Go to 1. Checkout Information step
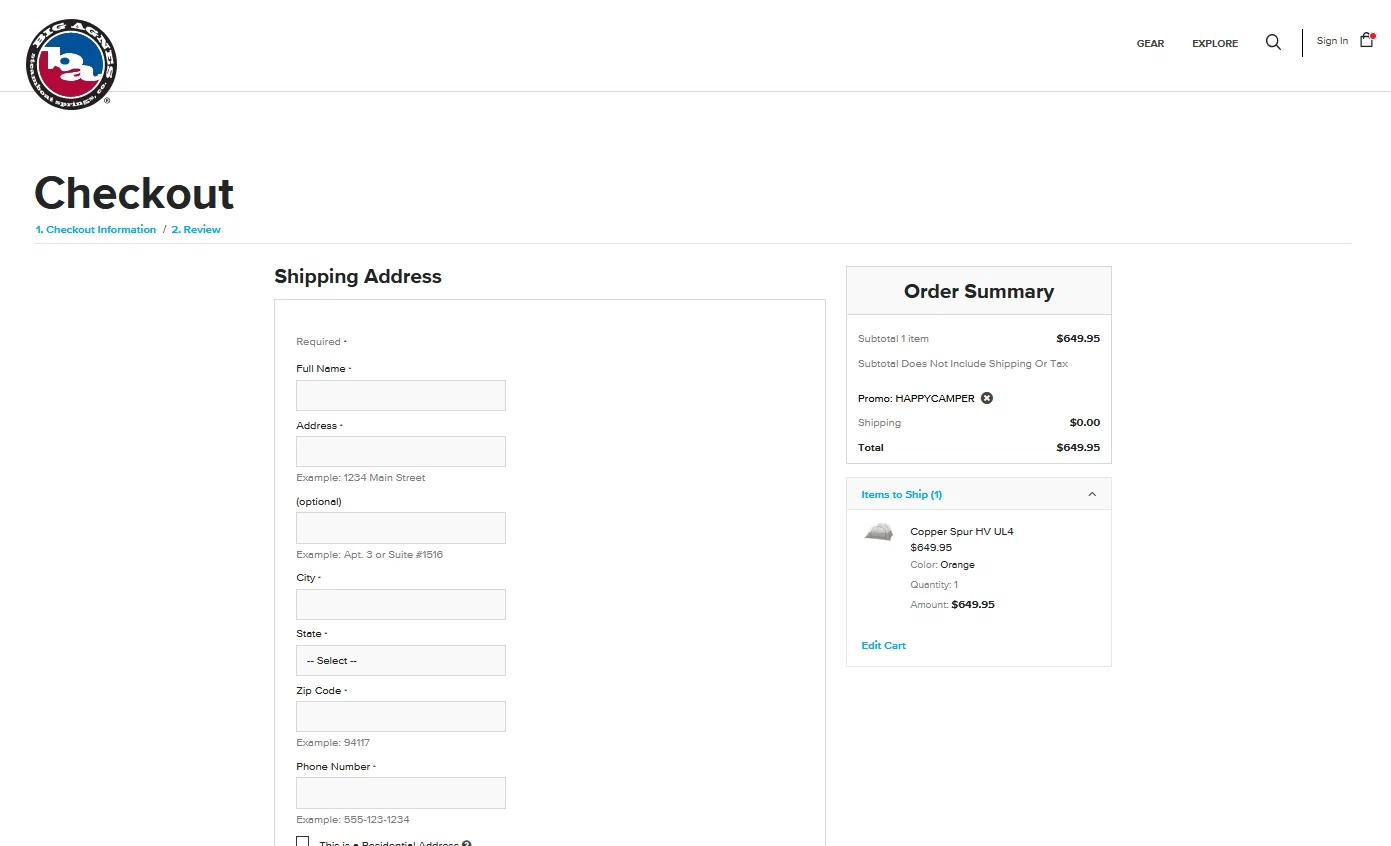Viewport: 1391px width, 846px height. 96,230
